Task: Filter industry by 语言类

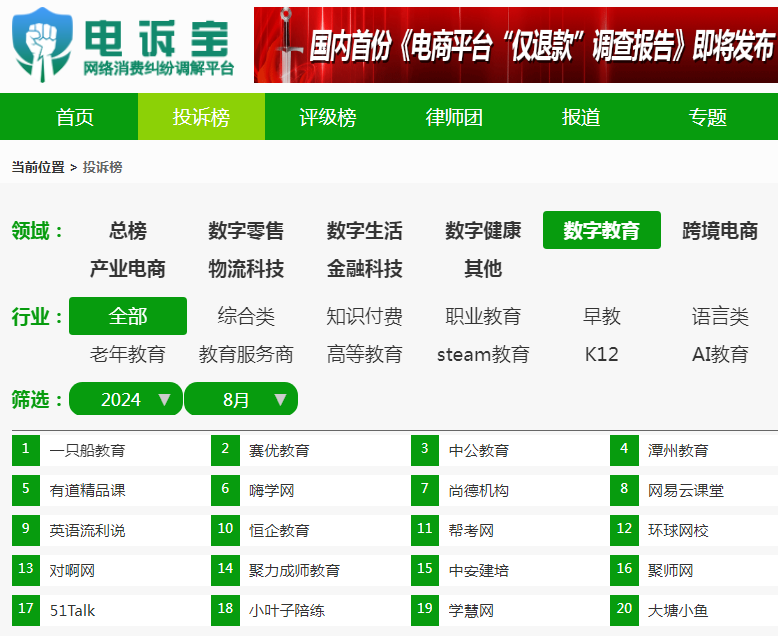Action: pyautogui.click(x=720, y=316)
